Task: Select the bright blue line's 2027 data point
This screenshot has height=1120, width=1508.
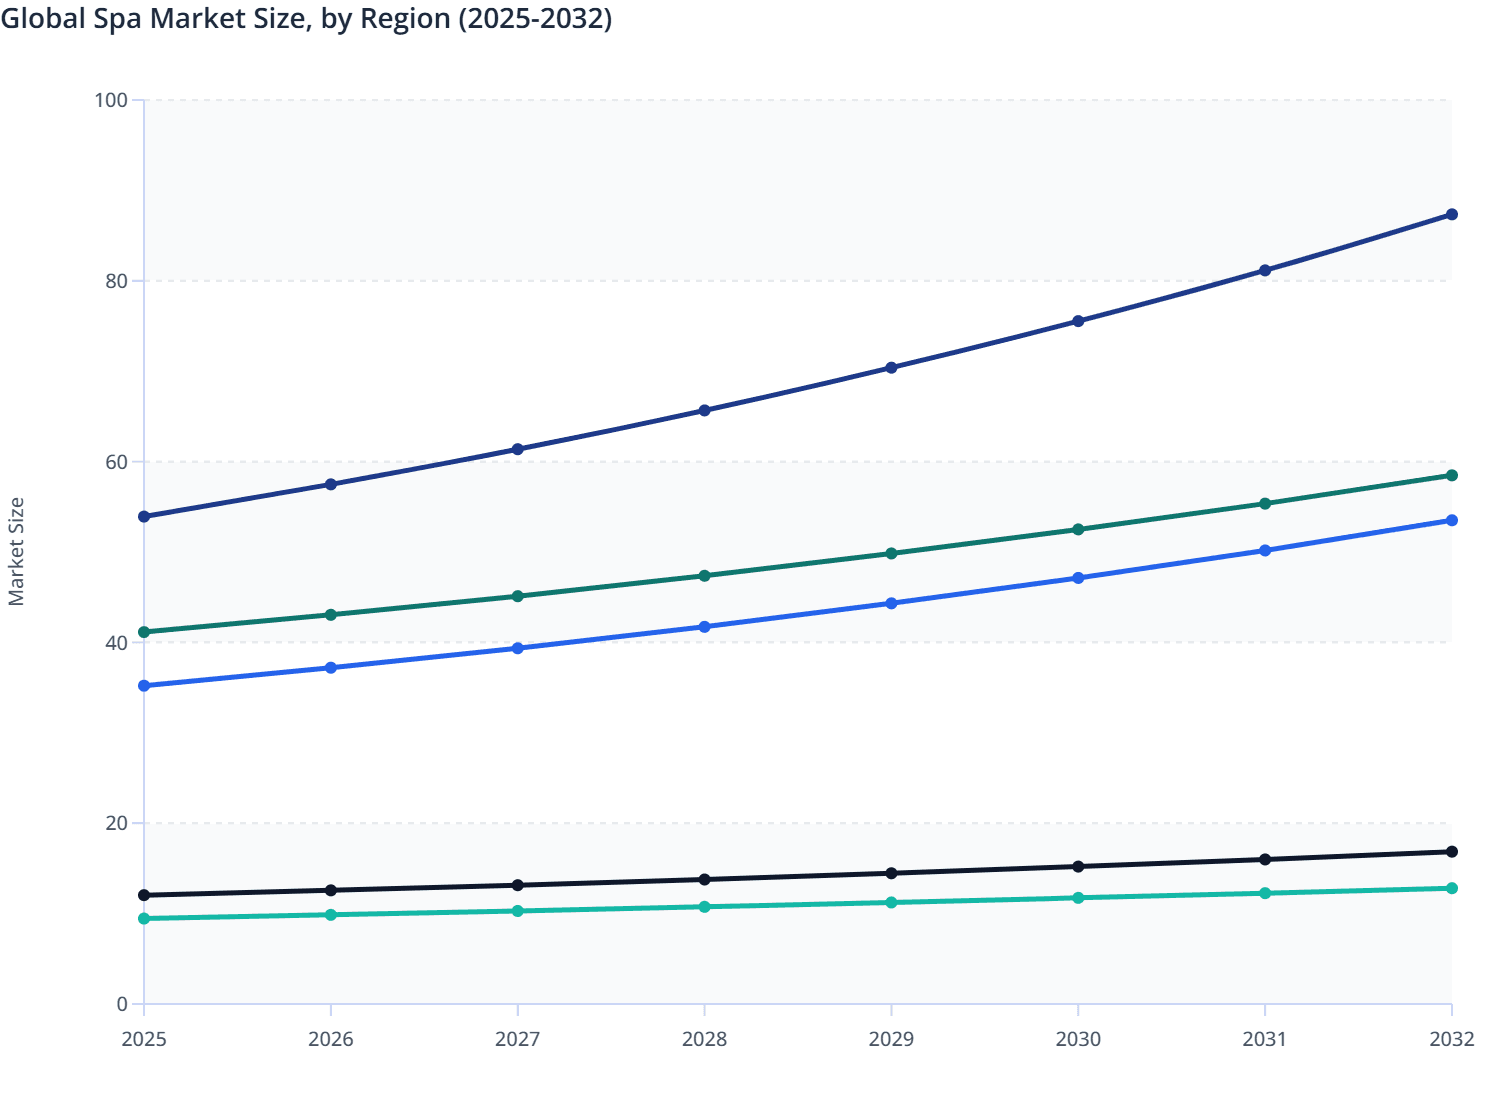Action: coord(517,648)
